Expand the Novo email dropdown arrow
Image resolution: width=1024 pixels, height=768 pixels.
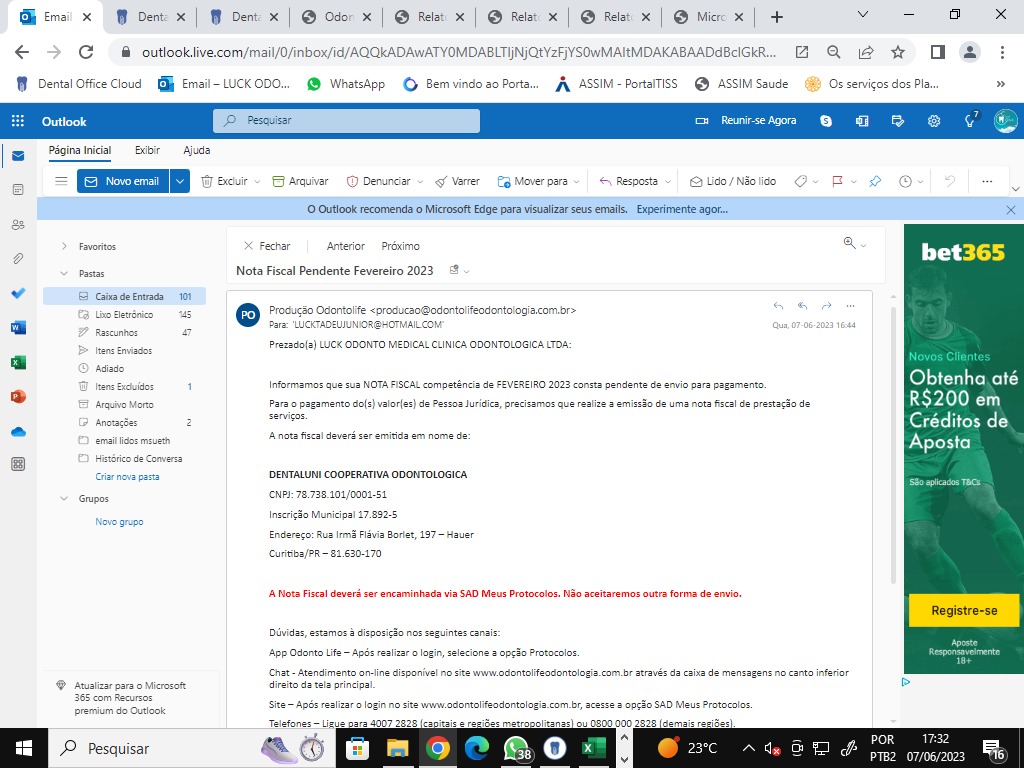point(180,181)
